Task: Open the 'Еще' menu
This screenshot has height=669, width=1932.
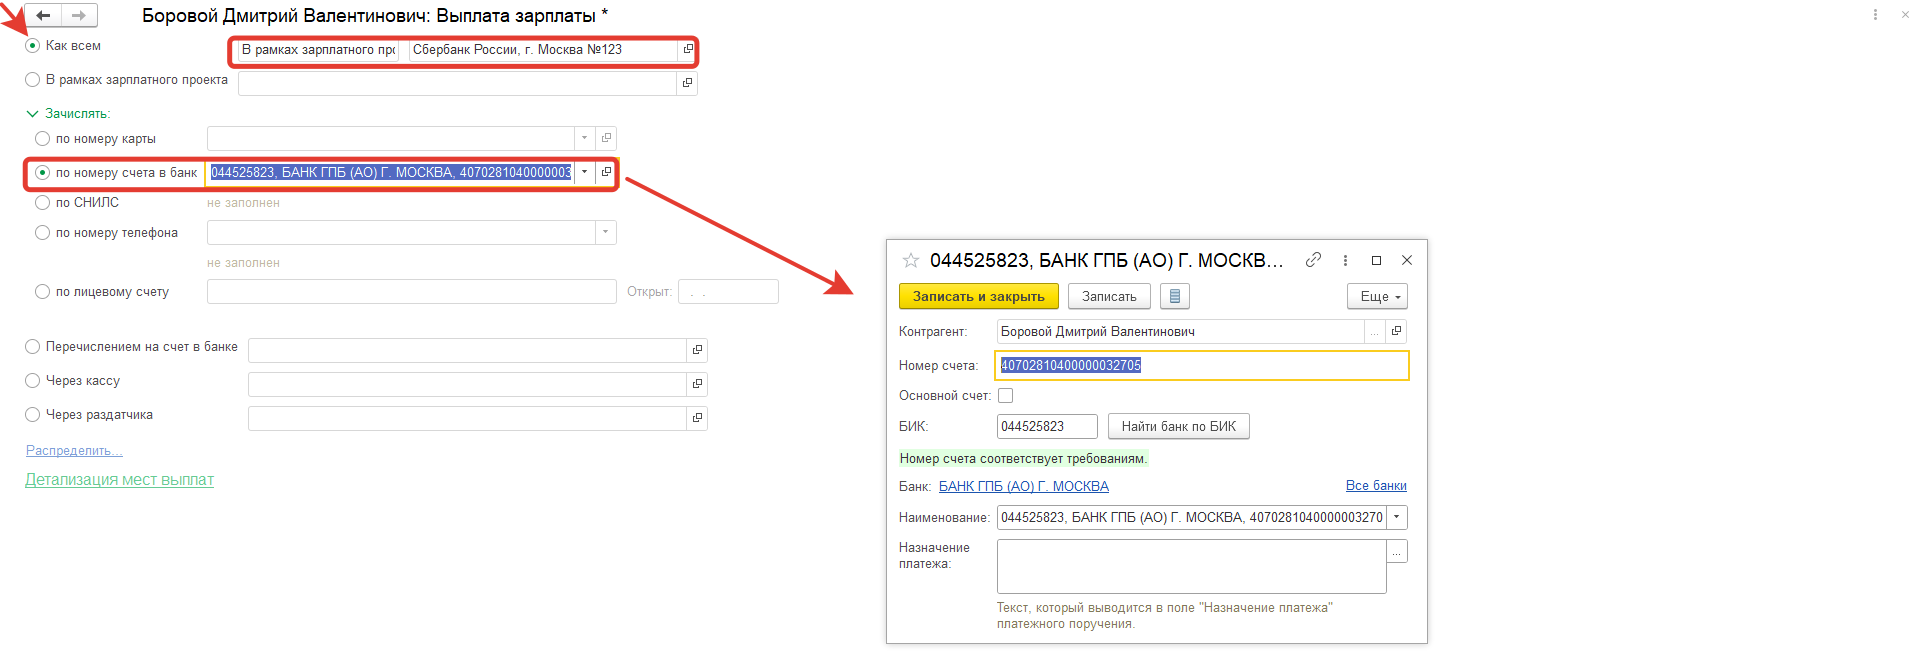Action: click(x=1377, y=297)
